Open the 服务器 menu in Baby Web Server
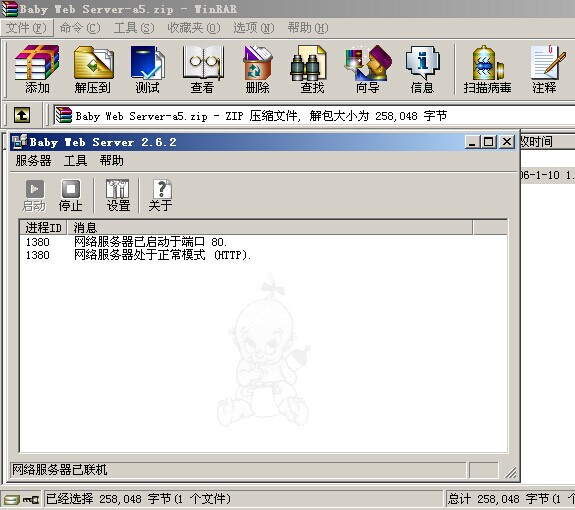 [x=33, y=161]
